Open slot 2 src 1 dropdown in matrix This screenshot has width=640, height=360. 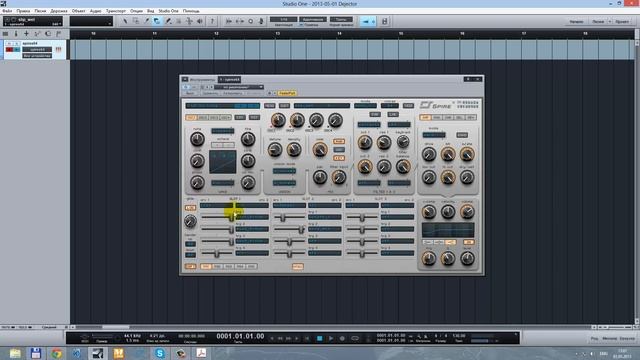(289, 205)
